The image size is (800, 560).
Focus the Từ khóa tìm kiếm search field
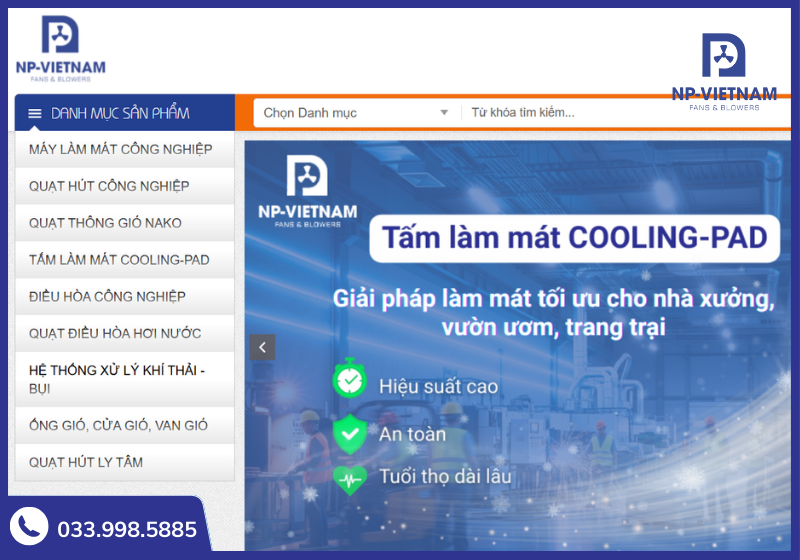click(625, 113)
